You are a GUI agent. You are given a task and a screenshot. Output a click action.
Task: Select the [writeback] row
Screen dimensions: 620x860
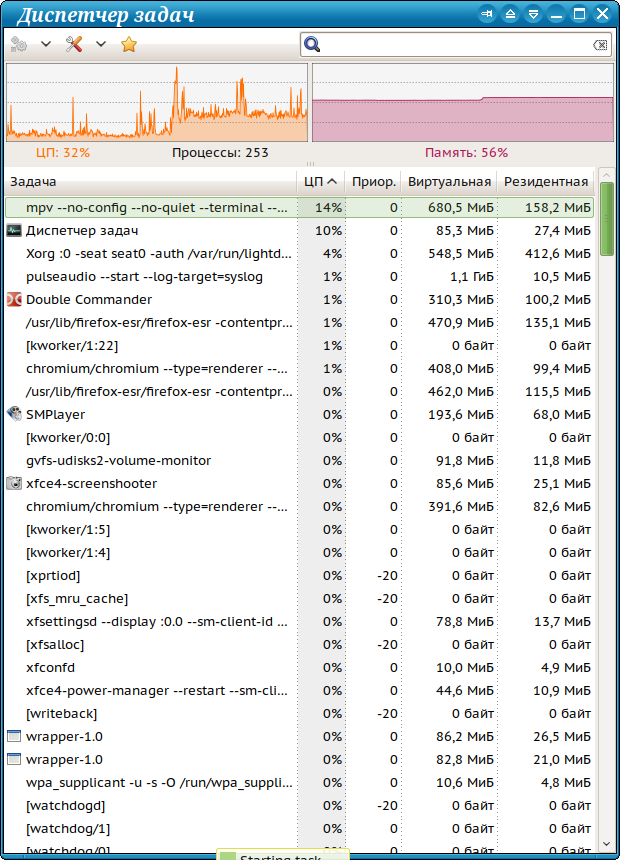click(x=300, y=714)
